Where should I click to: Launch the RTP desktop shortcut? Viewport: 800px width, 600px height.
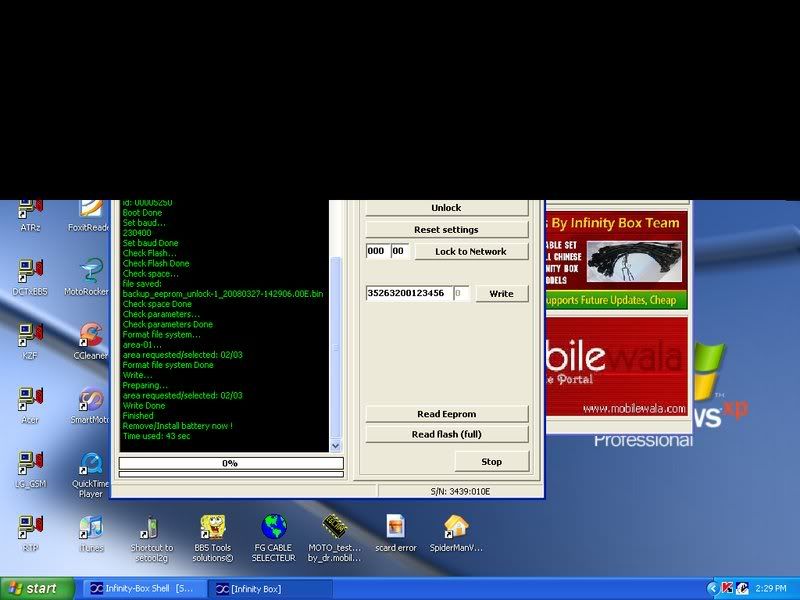(x=30, y=534)
